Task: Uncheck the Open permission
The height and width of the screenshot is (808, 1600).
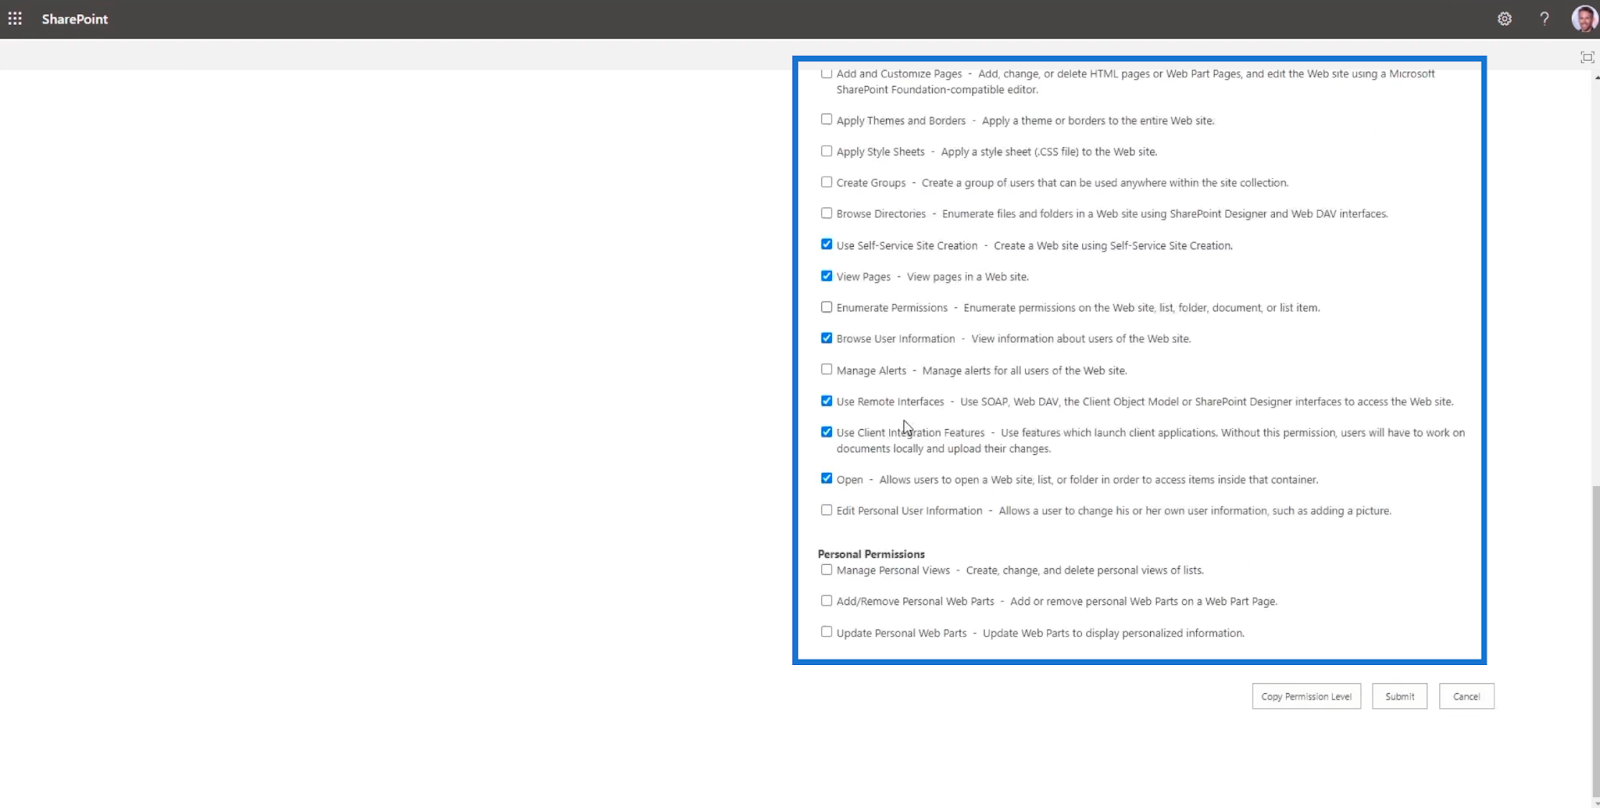Action: [826, 478]
